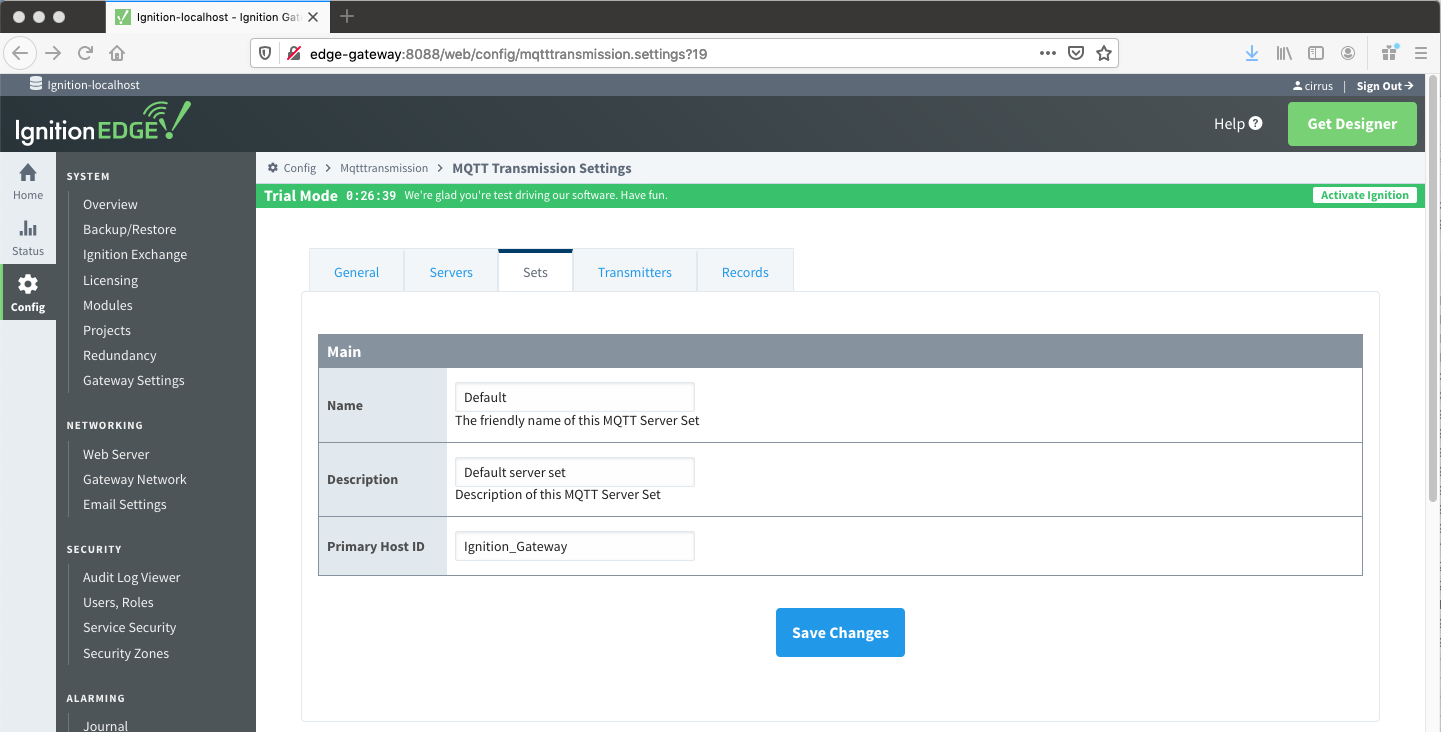Screen dimensions: 1441x732
Task: Open Email Settings
Action: (125, 504)
